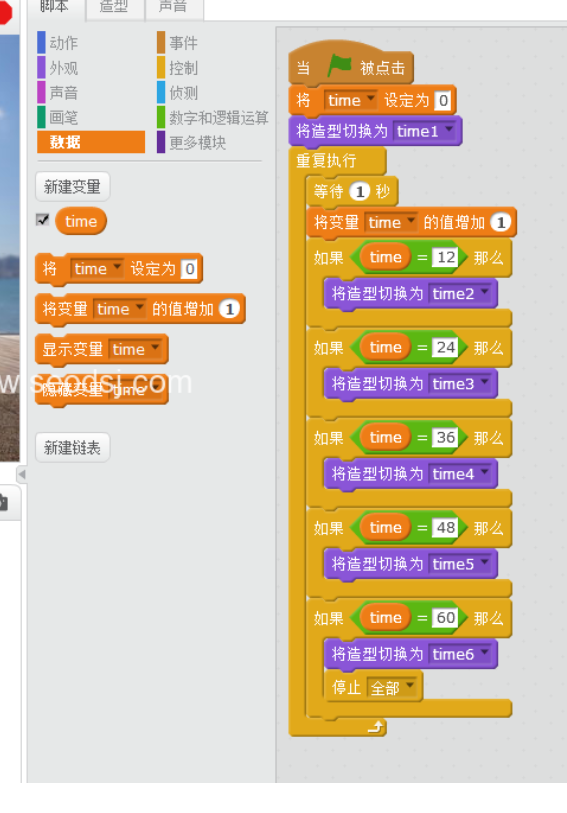This screenshot has height=813, width=567.
Task: Select the 数据 block category
Action: pyautogui.click(x=91, y=142)
